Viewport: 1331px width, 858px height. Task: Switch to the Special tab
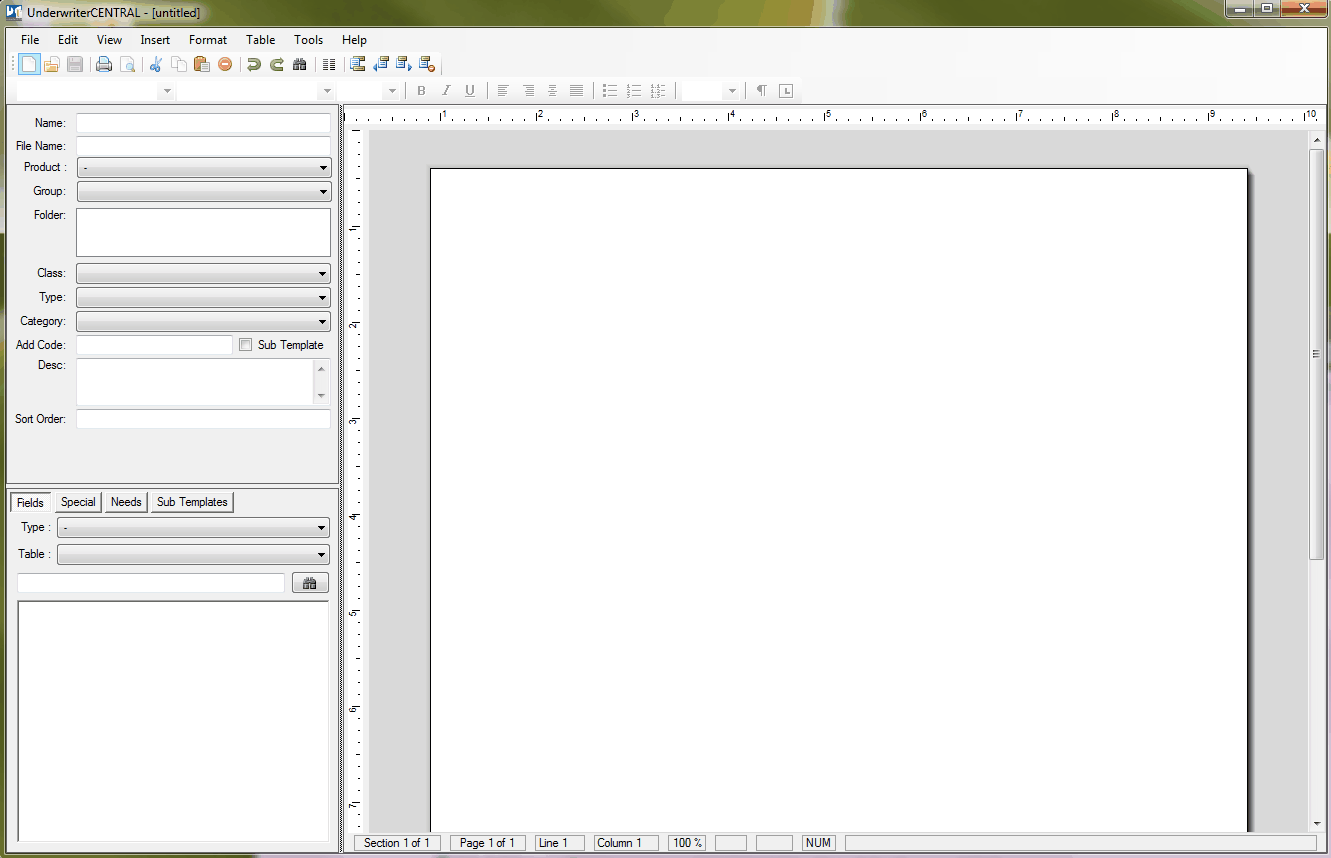[x=78, y=502]
